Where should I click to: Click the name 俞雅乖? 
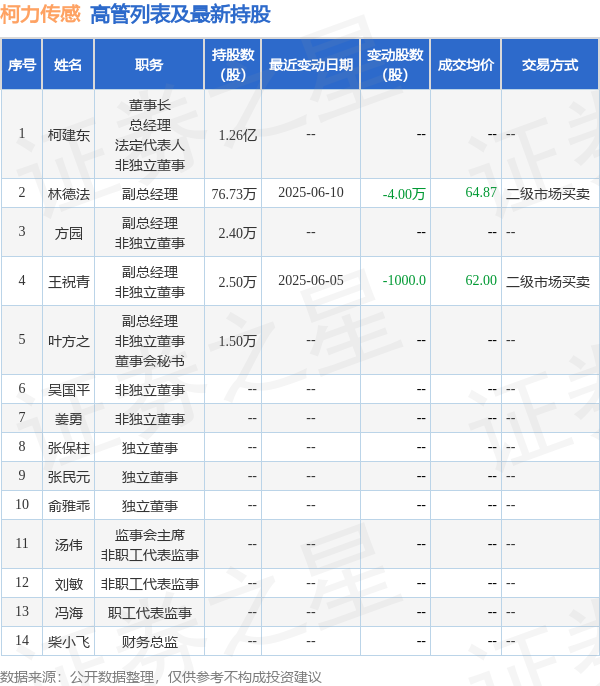[69, 506]
